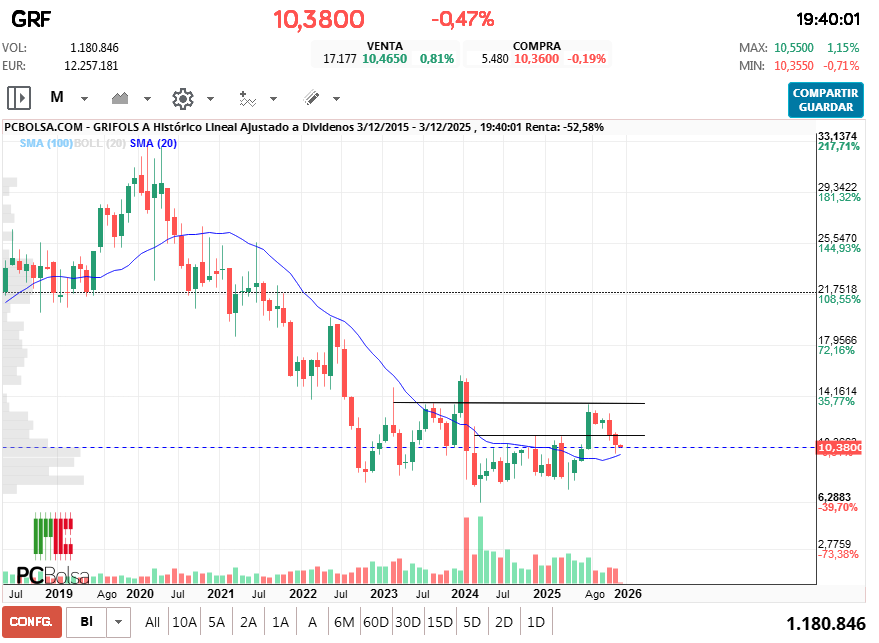Open chart settings gear icon
This screenshot has height=643, width=879.
tap(183, 99)
